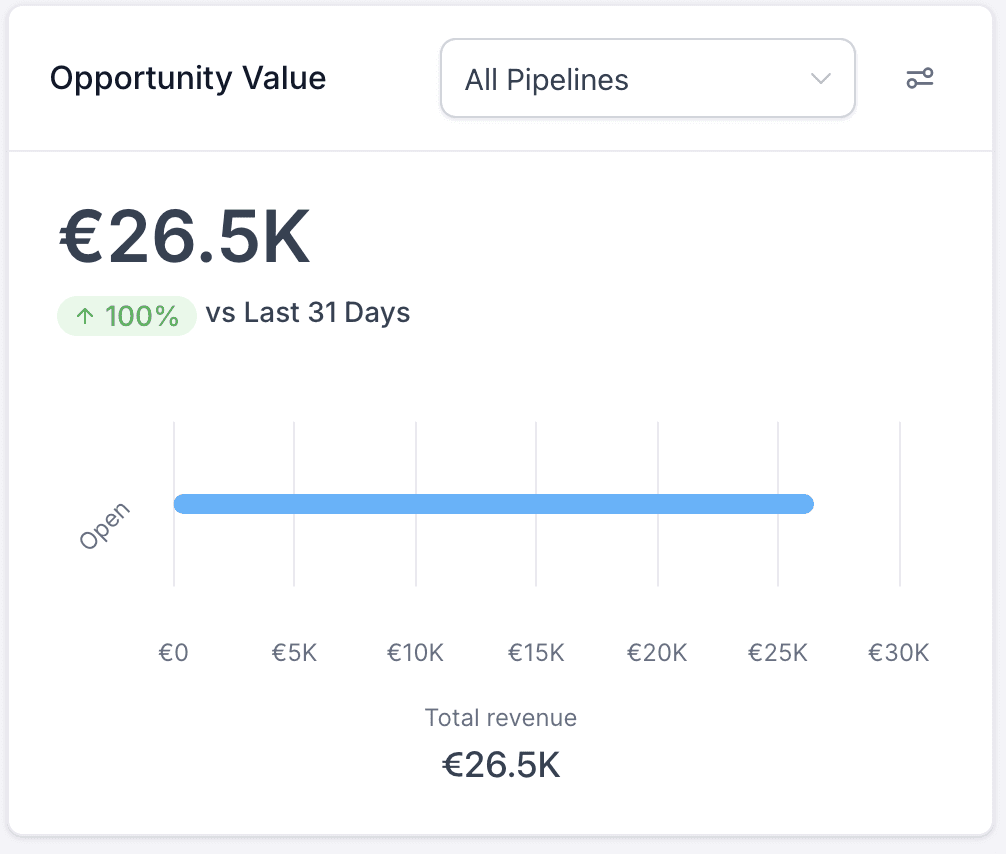Click the €5K axis label
Screen dimensions: 1006x854
click(294, 653)
